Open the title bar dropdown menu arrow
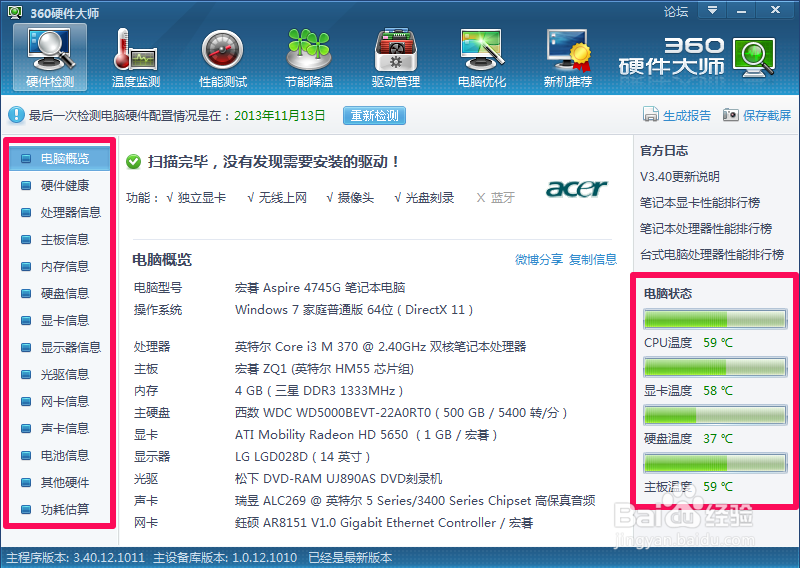Viewport: 800px width, 568px height. 712,10
